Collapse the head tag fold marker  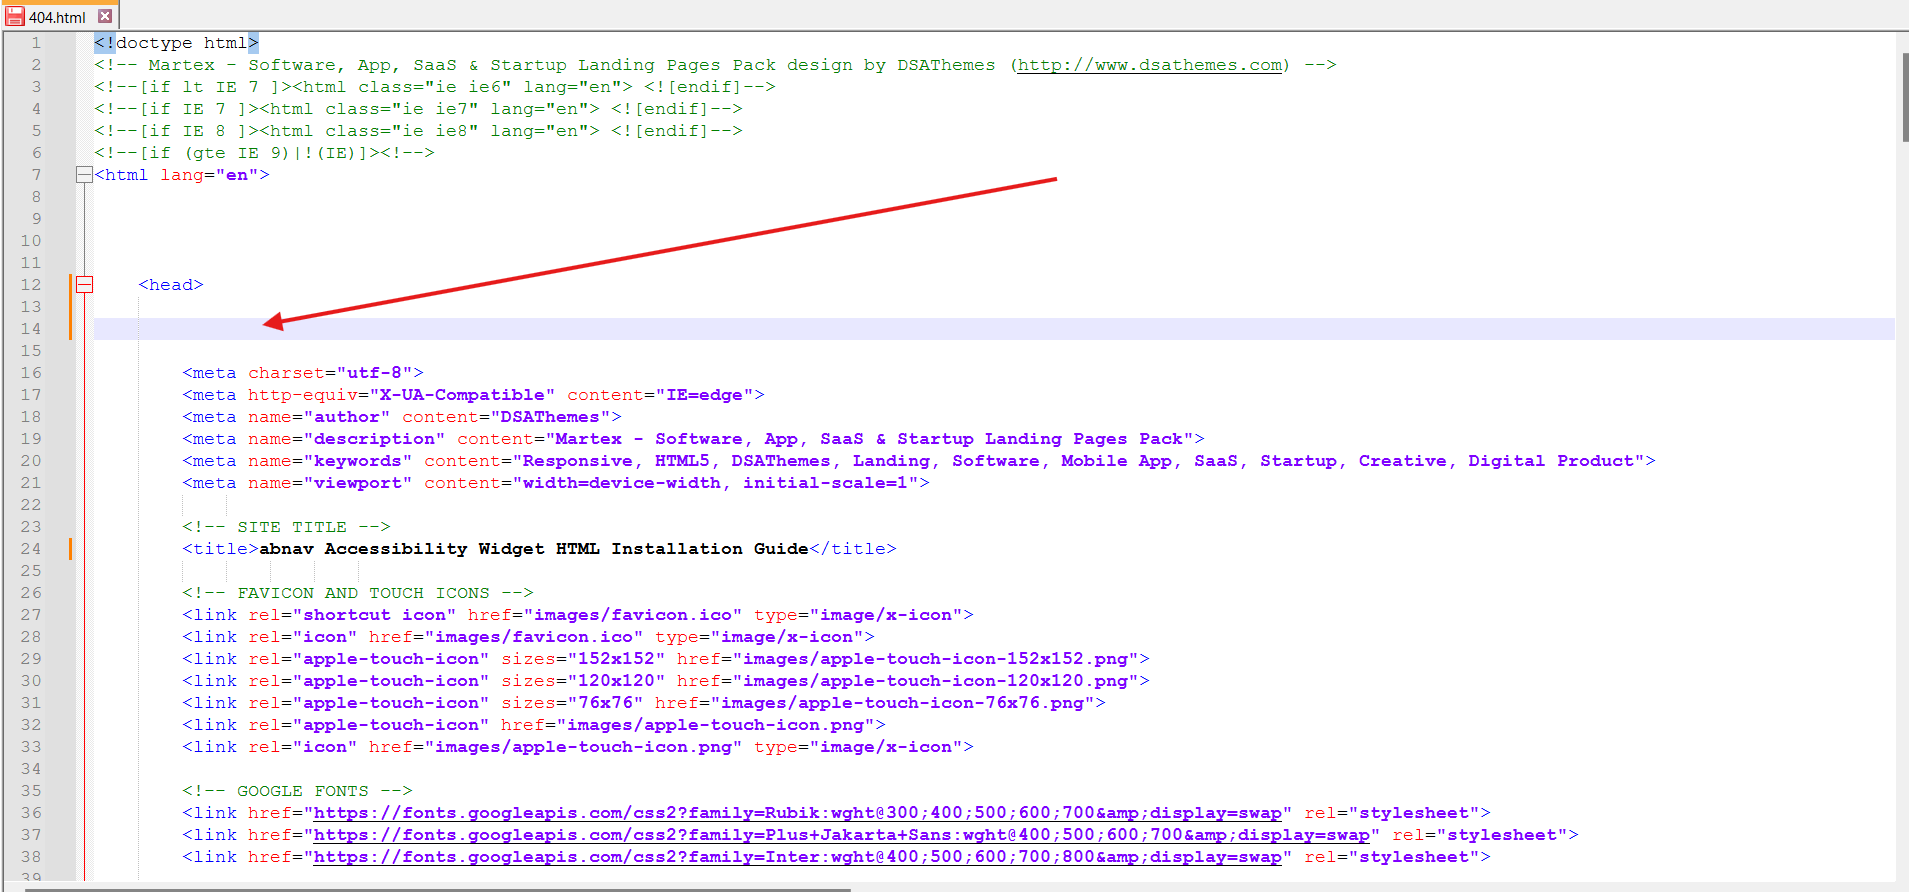pyautogui.click(x=85, y=285)
